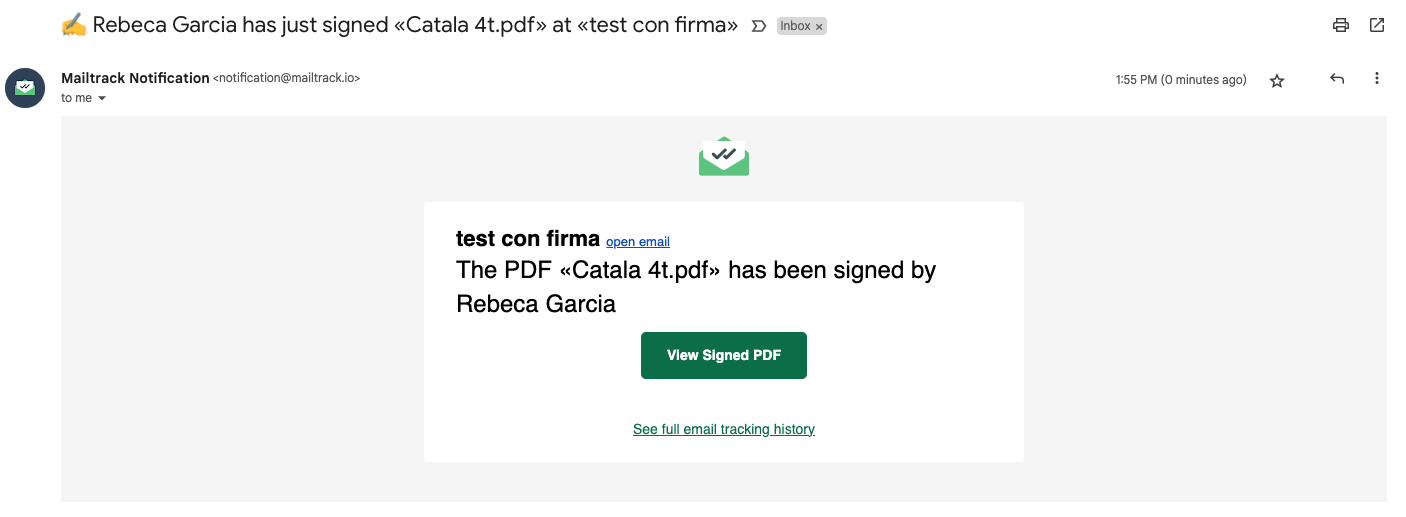Screen dimensions: 1406x517
Task: Click the writing hand emoji in the subject
Action: click(x=74, y=26)
